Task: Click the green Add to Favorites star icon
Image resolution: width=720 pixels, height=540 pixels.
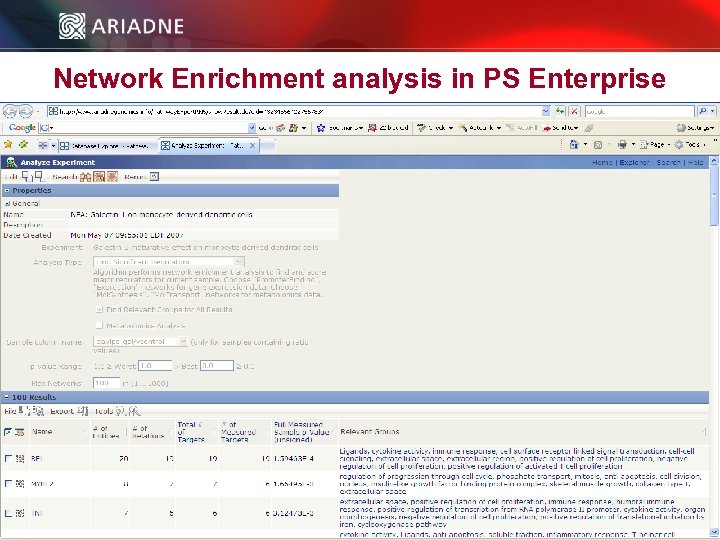Action: (x=23, y=145)
